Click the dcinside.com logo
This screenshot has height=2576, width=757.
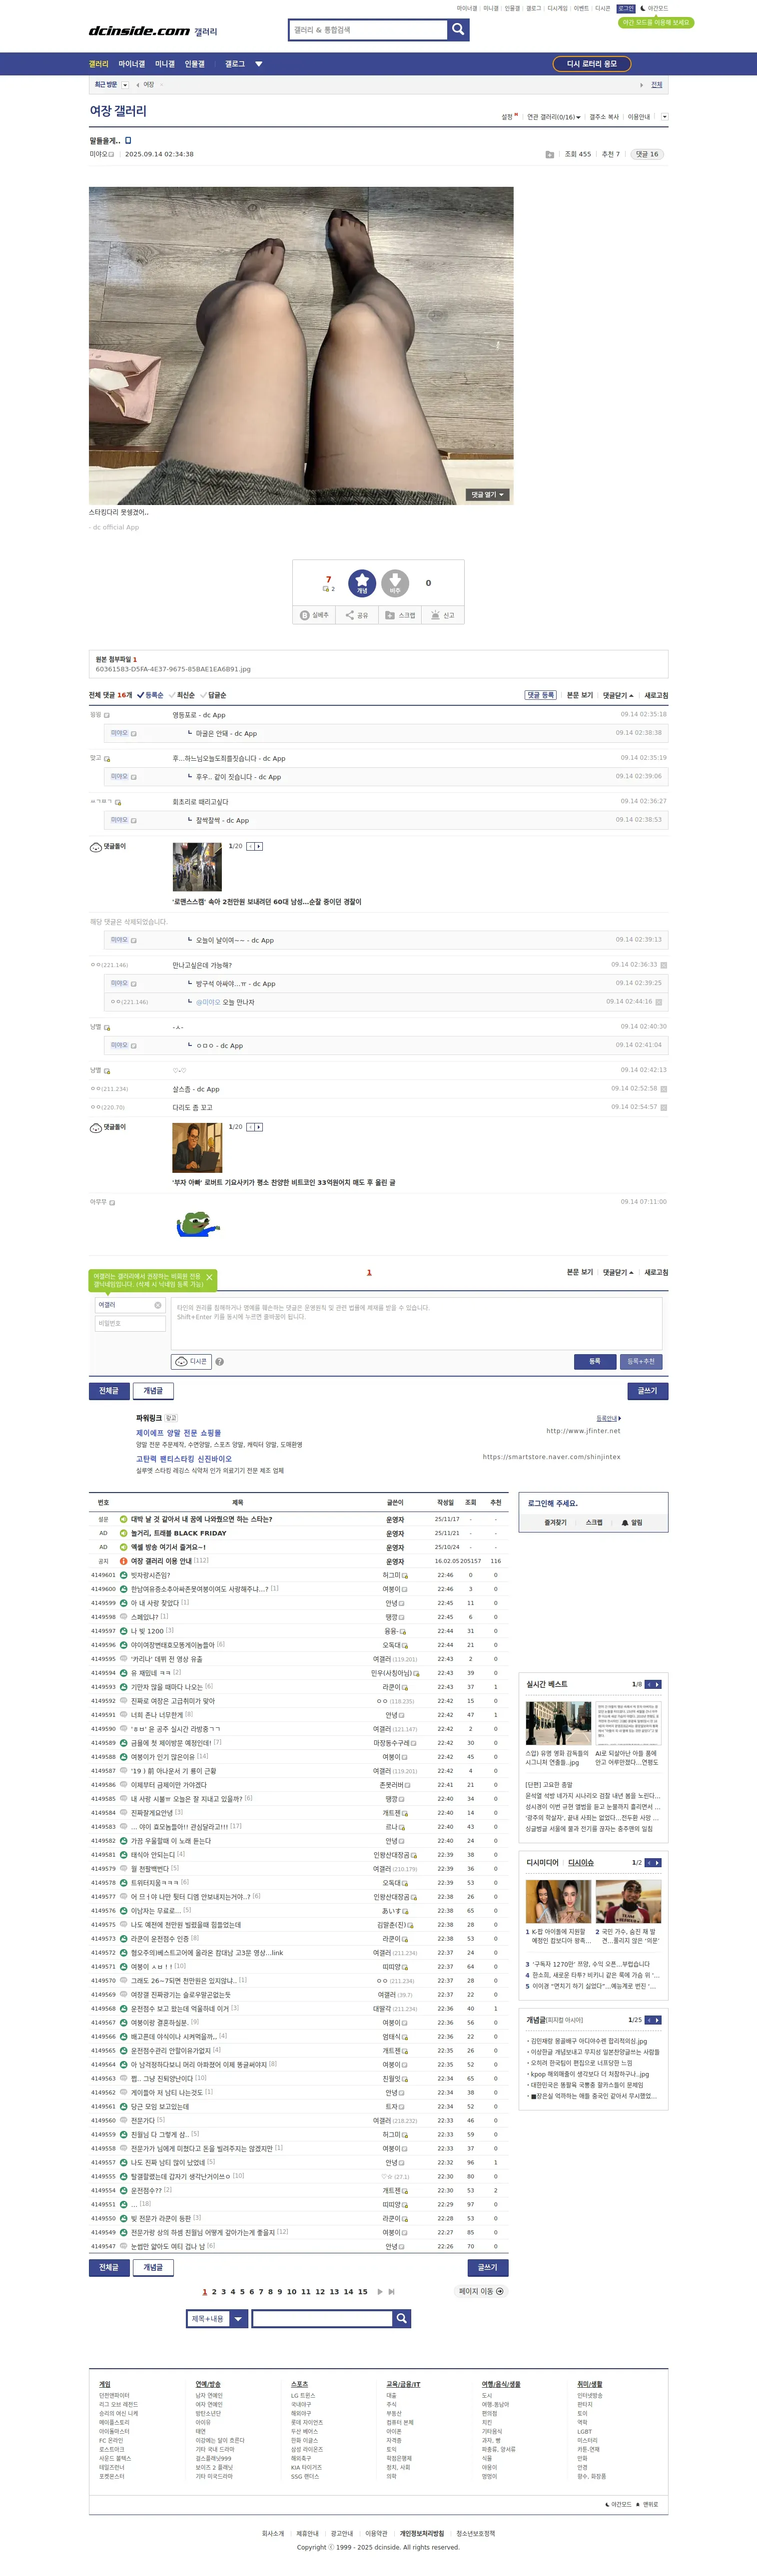point(139,31)
